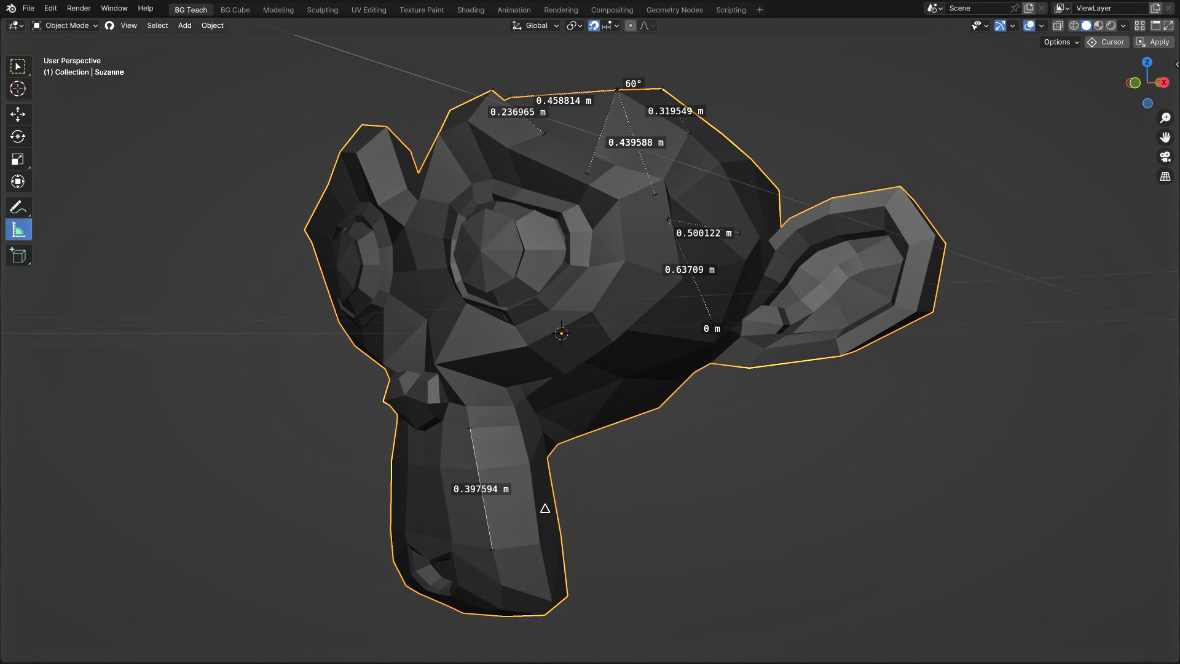1180x664 pixels.
Task: Choose the Scale tool
Action: [18, 159]
